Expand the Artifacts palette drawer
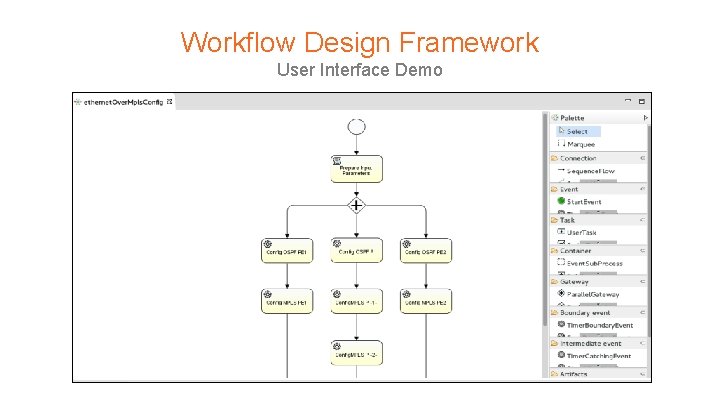The width and height of the screenshot is (720, 405). pos(643,374)
